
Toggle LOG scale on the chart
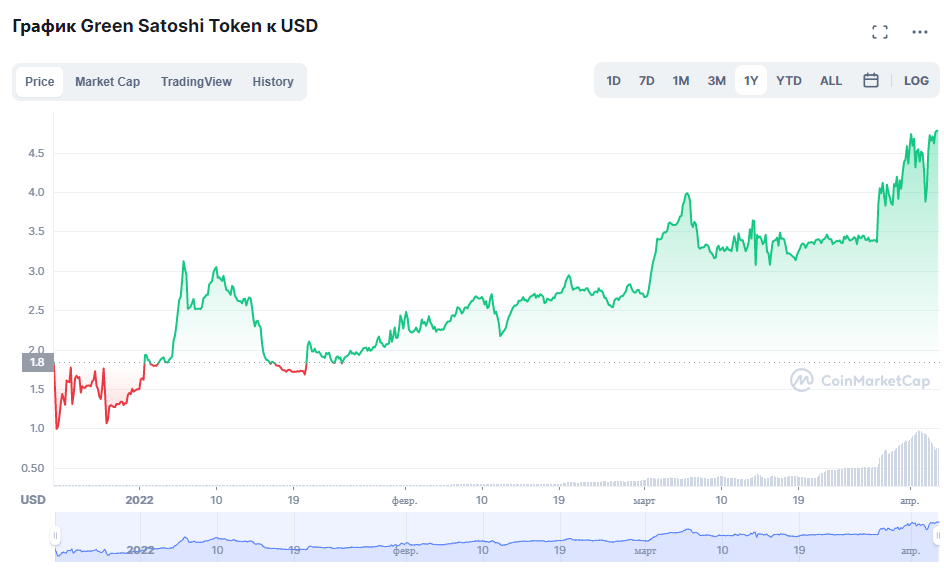coord(916,81)
